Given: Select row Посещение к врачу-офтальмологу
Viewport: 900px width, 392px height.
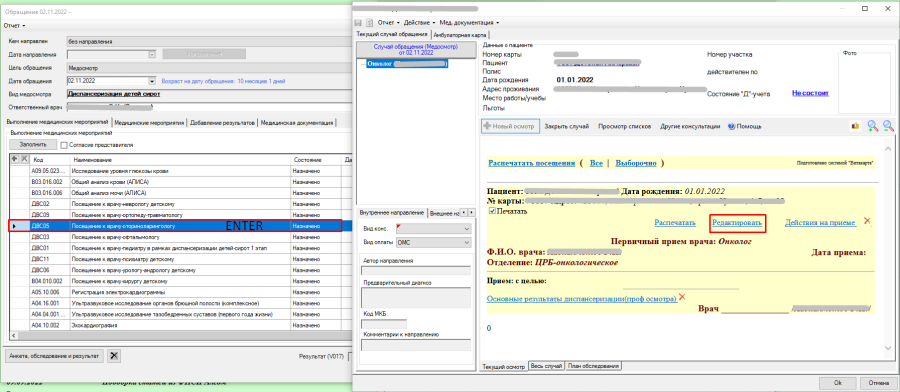Looking at the screenshot, I should pos(181,237).
